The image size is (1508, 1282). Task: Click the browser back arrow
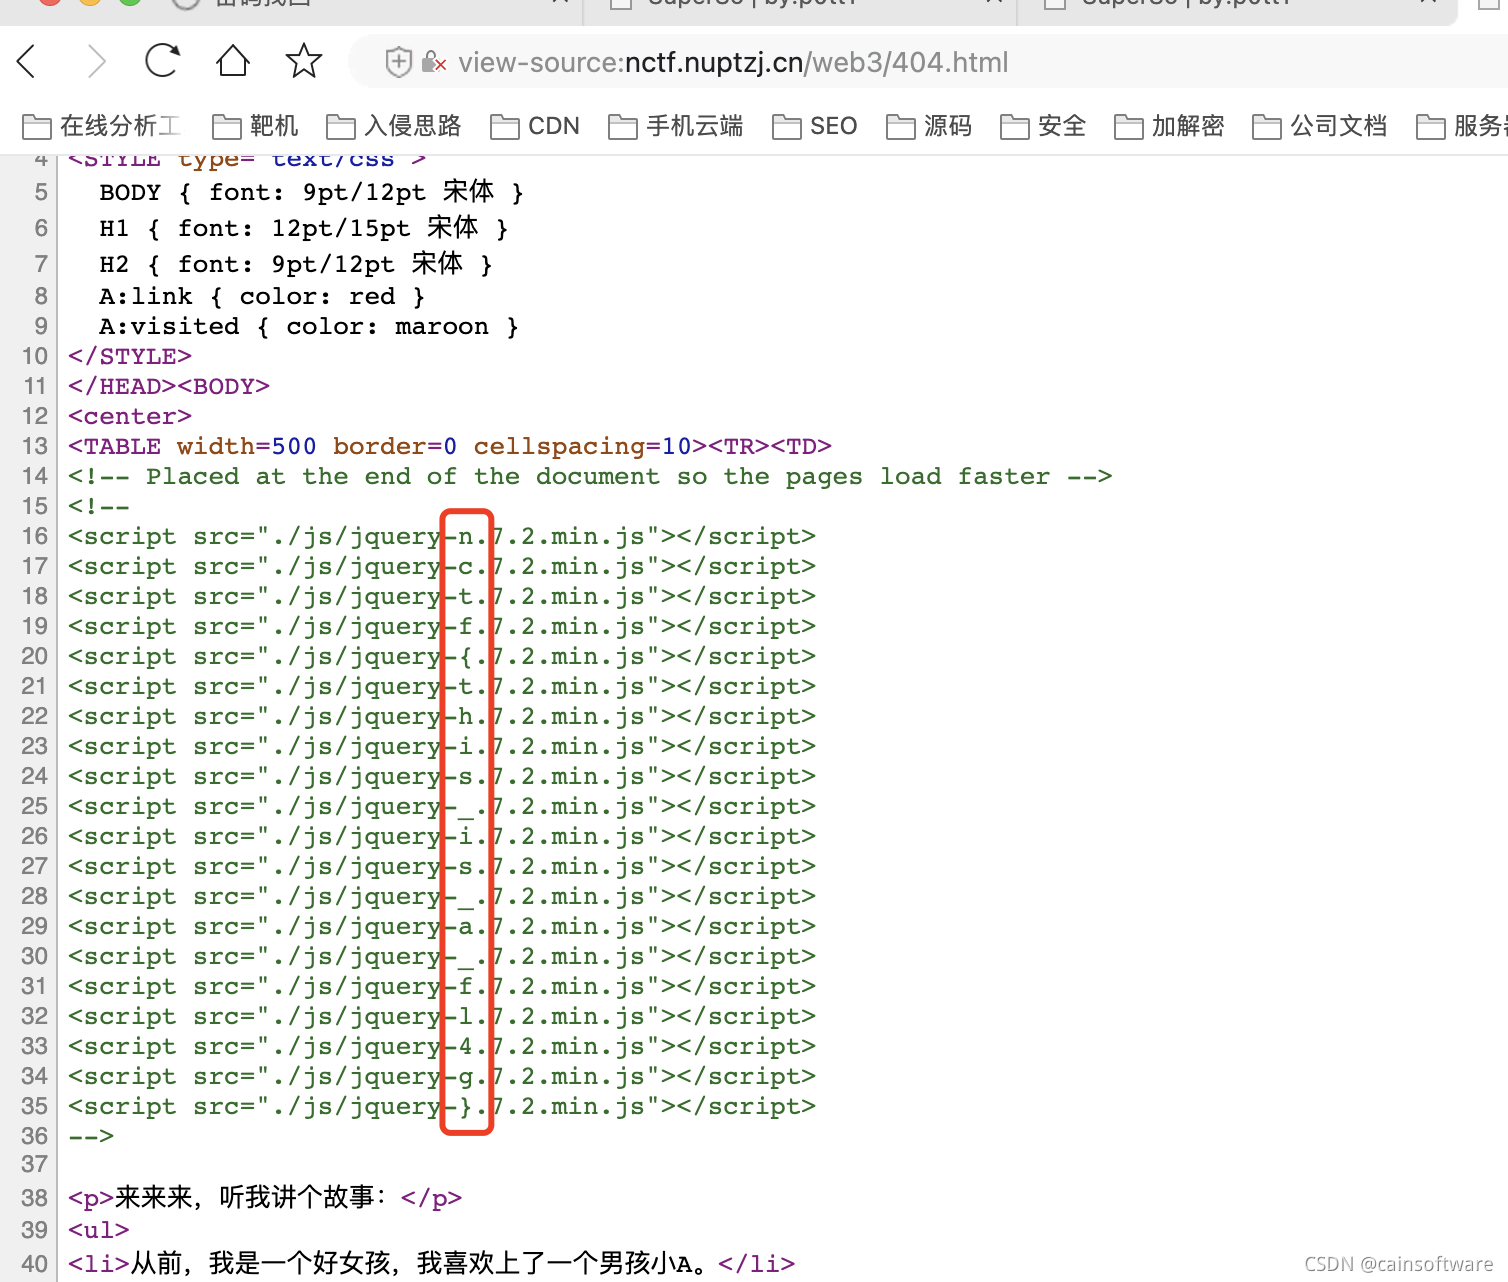point(28,62)
